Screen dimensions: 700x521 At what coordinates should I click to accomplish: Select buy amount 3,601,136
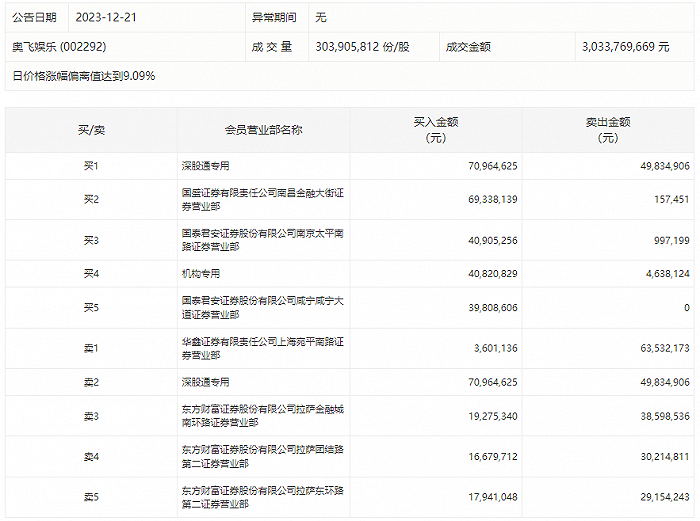(496, 348)
